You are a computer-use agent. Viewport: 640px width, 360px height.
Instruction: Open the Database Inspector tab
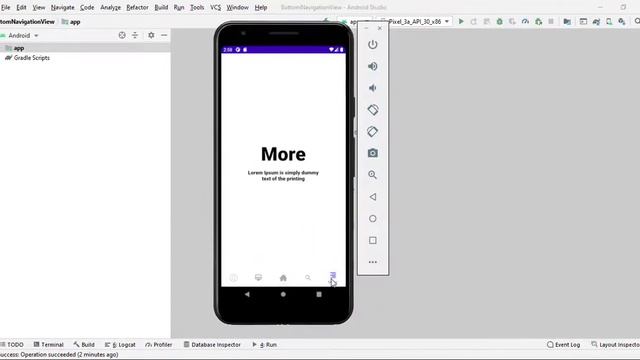coord(212,345)
